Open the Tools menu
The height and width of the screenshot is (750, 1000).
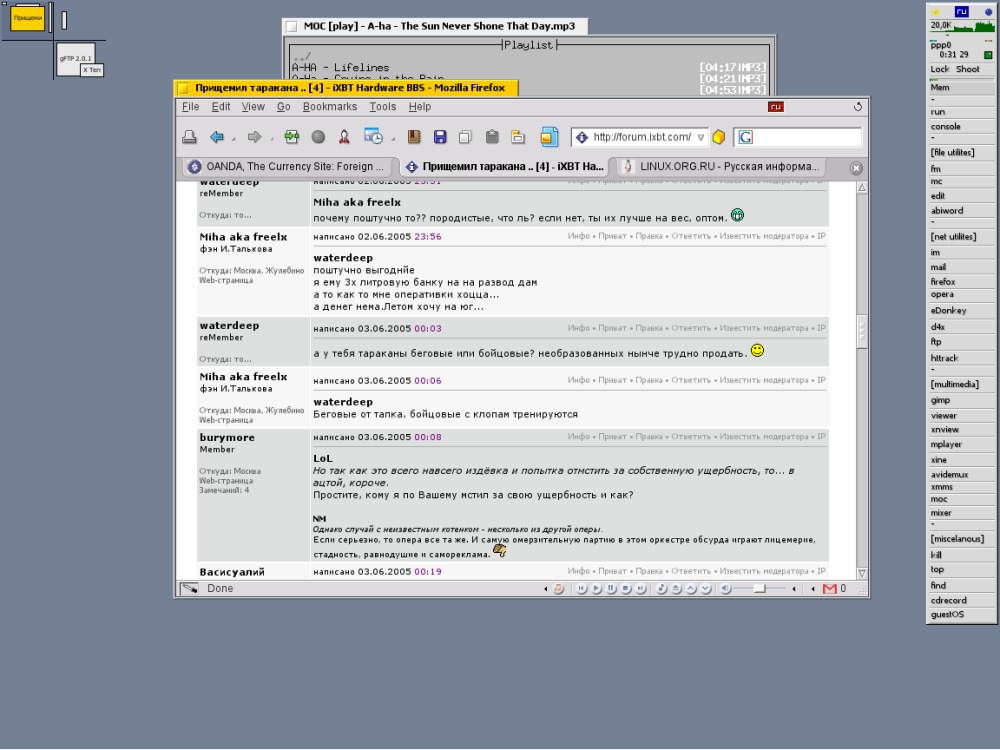coord(383,107)
